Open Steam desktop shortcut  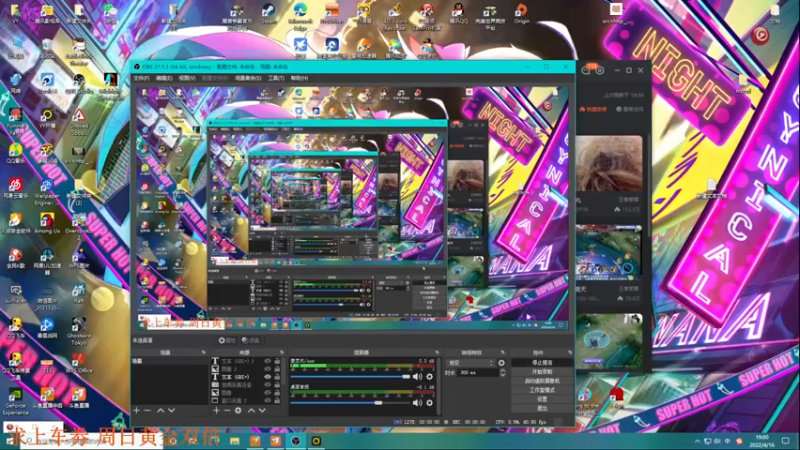click(269, 13)
